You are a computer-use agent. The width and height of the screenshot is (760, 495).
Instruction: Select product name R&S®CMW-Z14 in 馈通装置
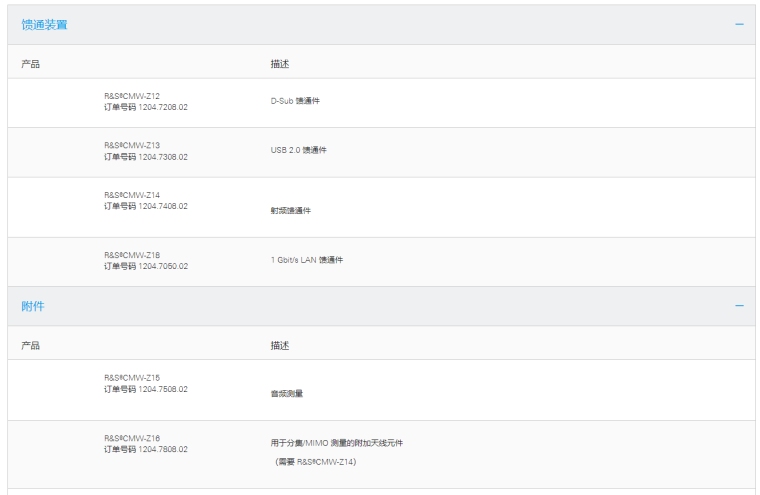click(132, 195)
